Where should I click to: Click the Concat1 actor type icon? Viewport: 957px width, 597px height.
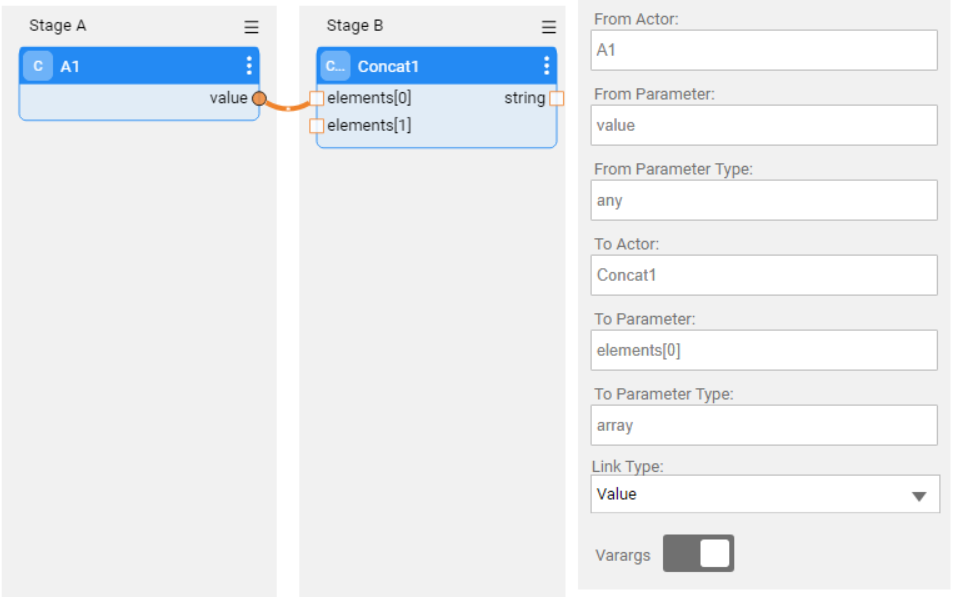pos(335,66)
